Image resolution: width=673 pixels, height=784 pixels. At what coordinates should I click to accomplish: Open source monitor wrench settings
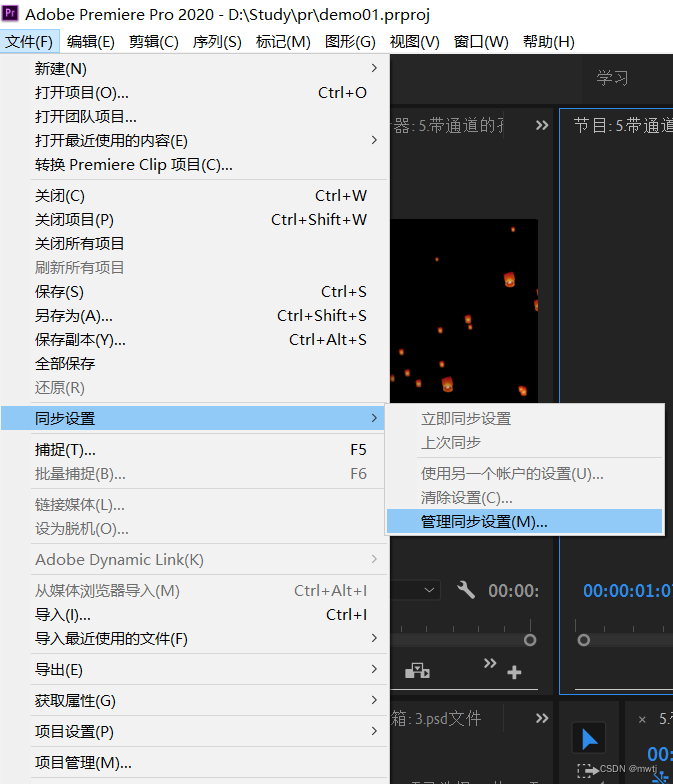point(466,590)
